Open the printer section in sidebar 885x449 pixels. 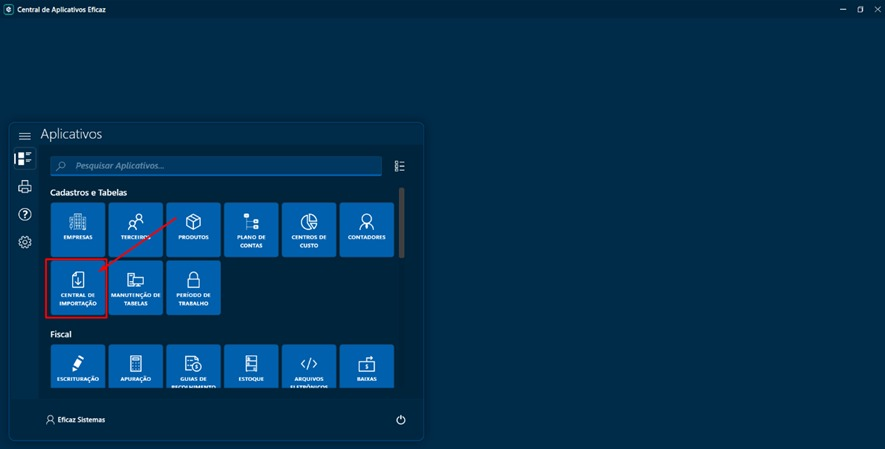click(x=25, y=187)
